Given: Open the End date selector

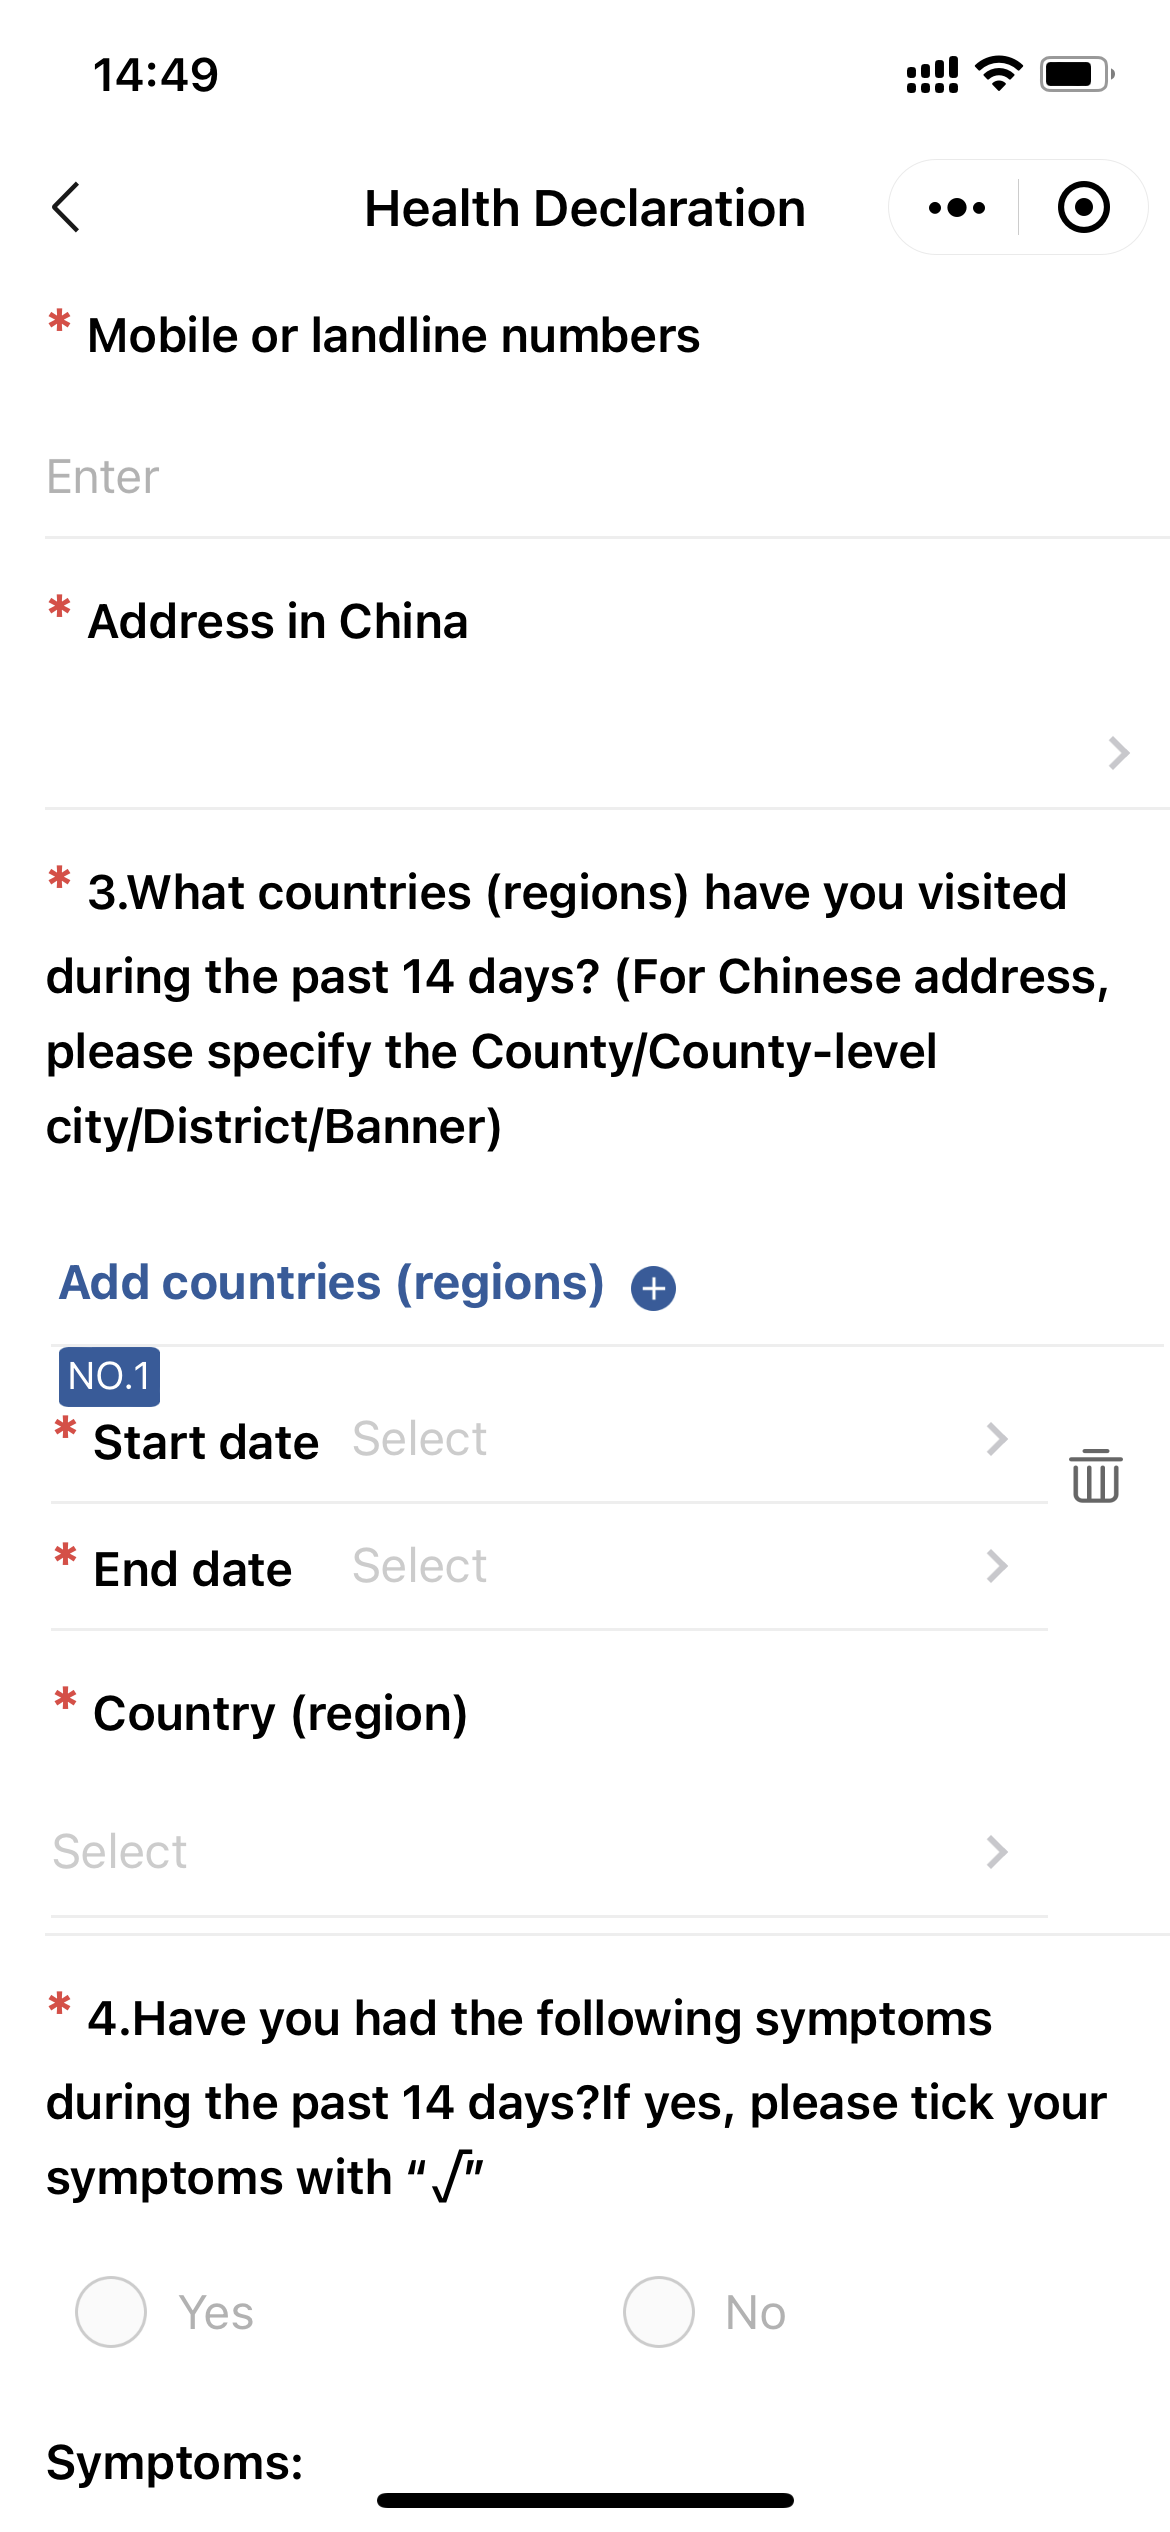Looking at the screenshot, I should (x=680, y=1566).
